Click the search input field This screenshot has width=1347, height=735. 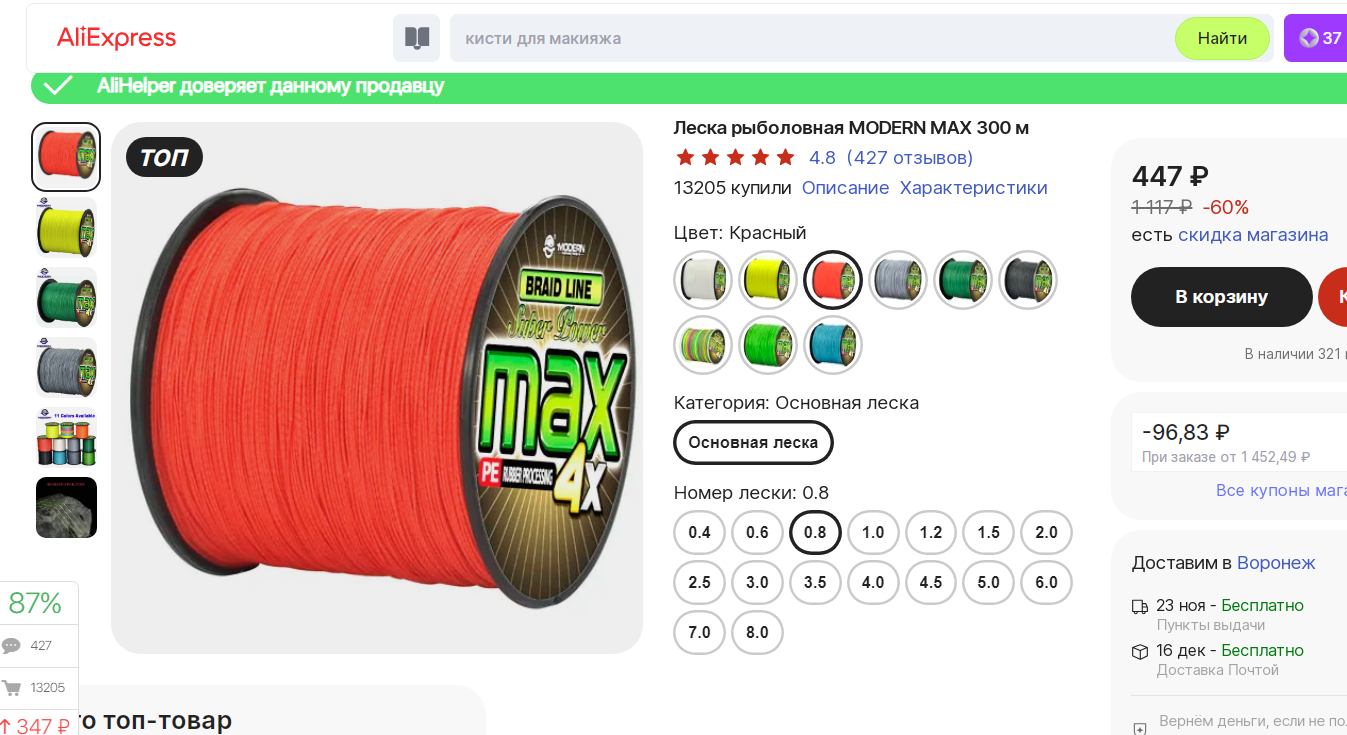(812, 39)
